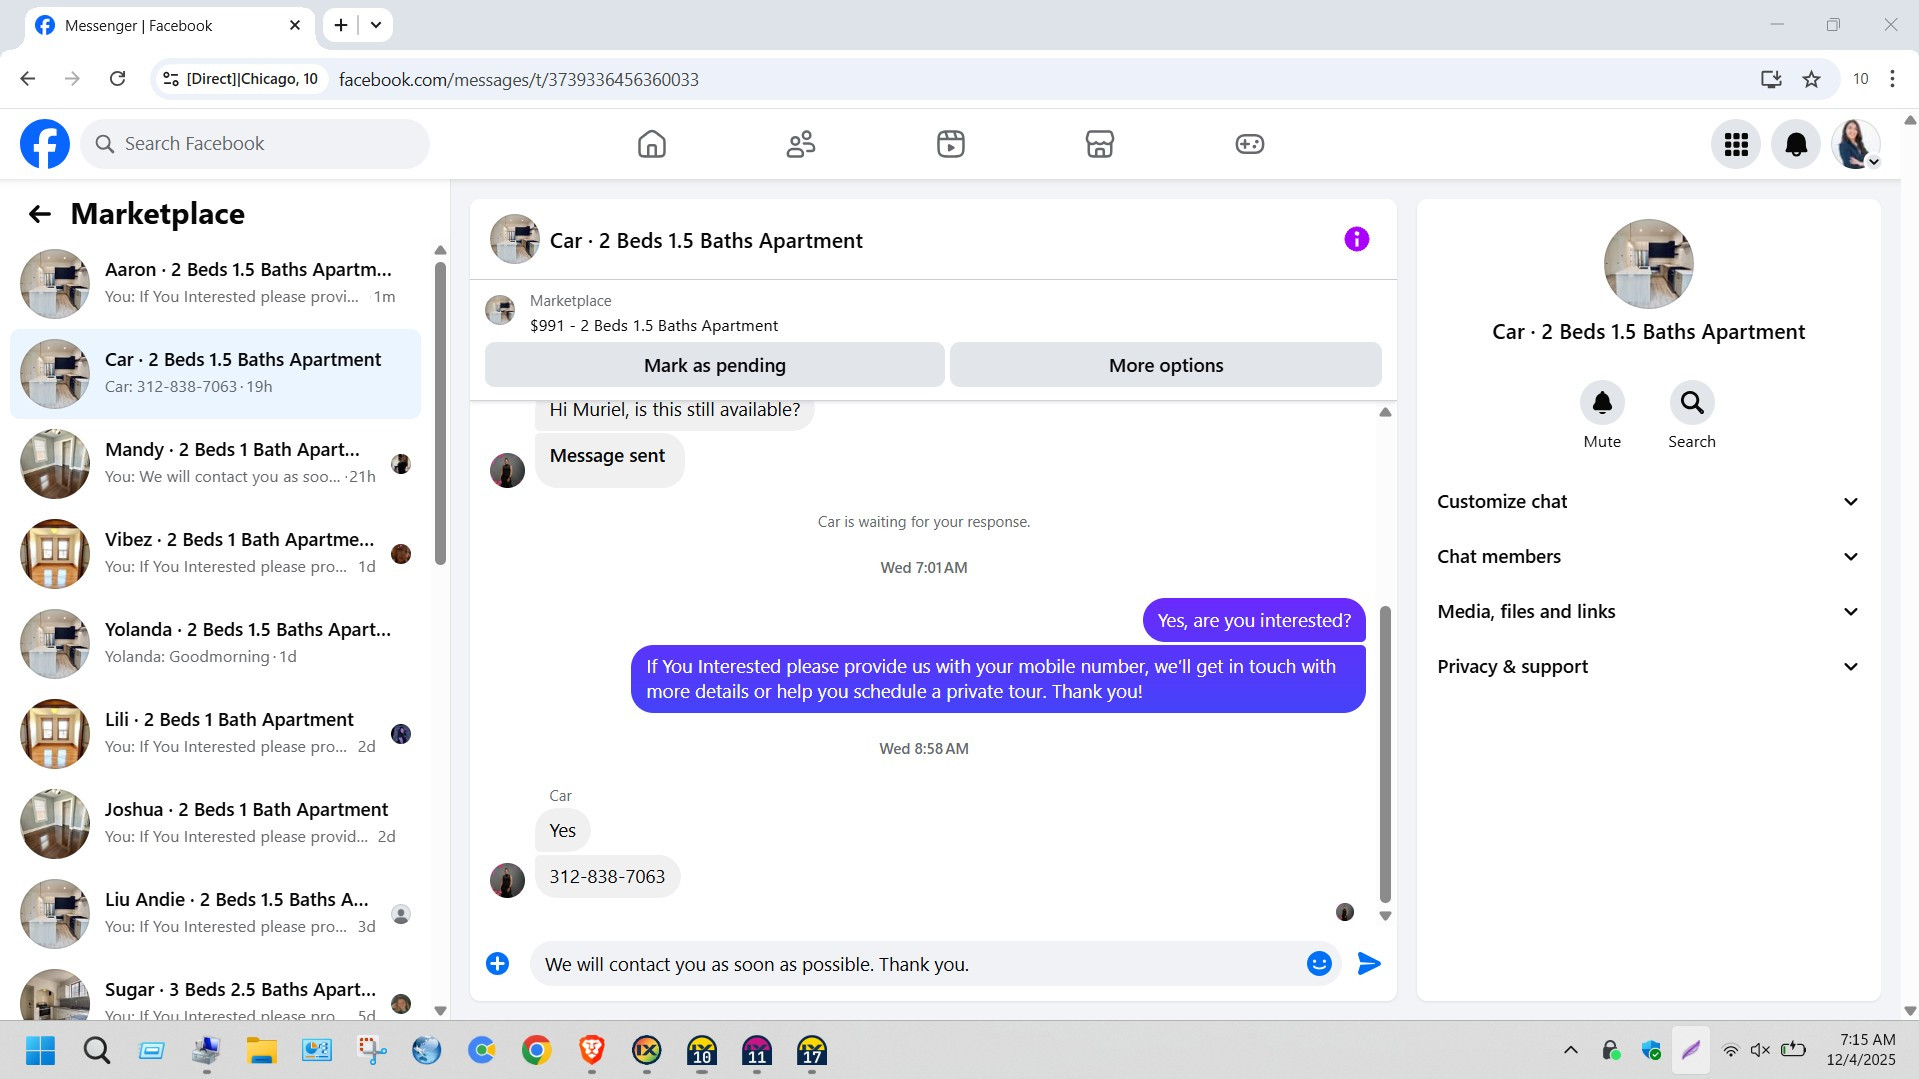The height and width of the screenshot is (1079, 1919).
Task: Open more actions plus icon
Action: pyautogui.click(x=497, y=963)
